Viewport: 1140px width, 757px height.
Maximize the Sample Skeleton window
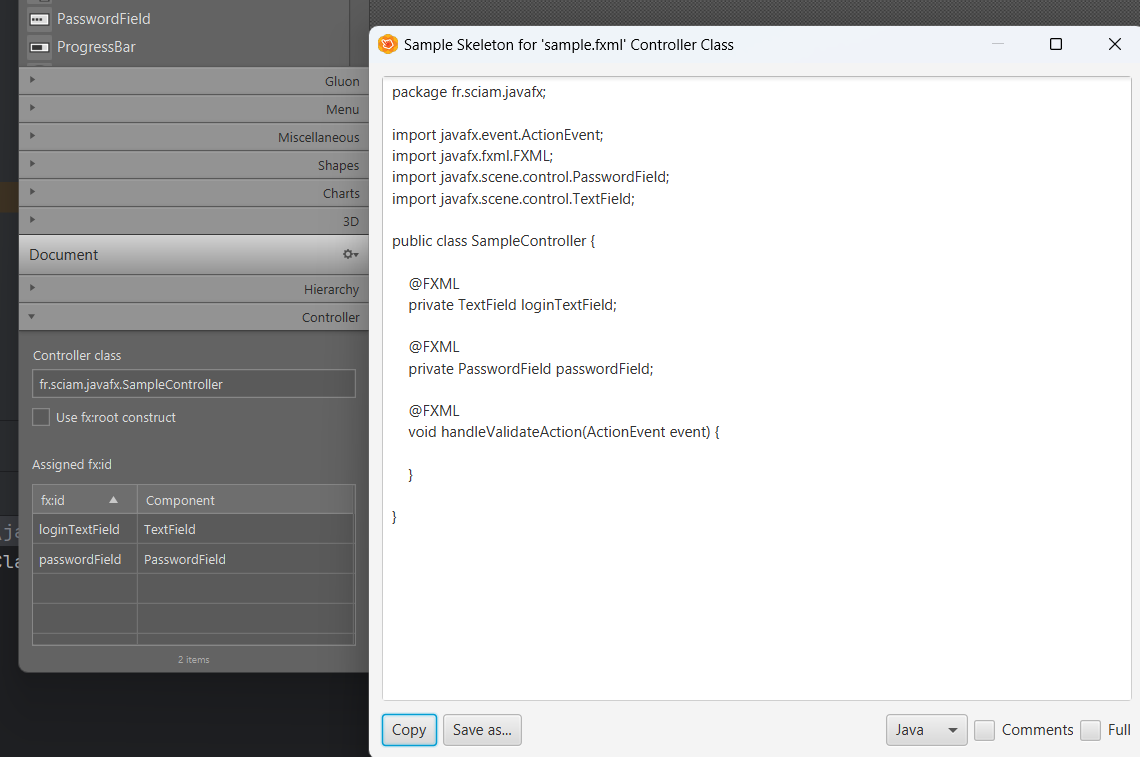1056,44
